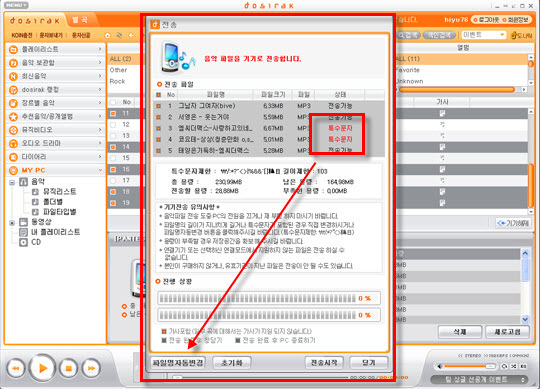Toggle checkbox for transfer file row 1
The height and width of the screenshot is (389, 540).
(x=158, y=106)
